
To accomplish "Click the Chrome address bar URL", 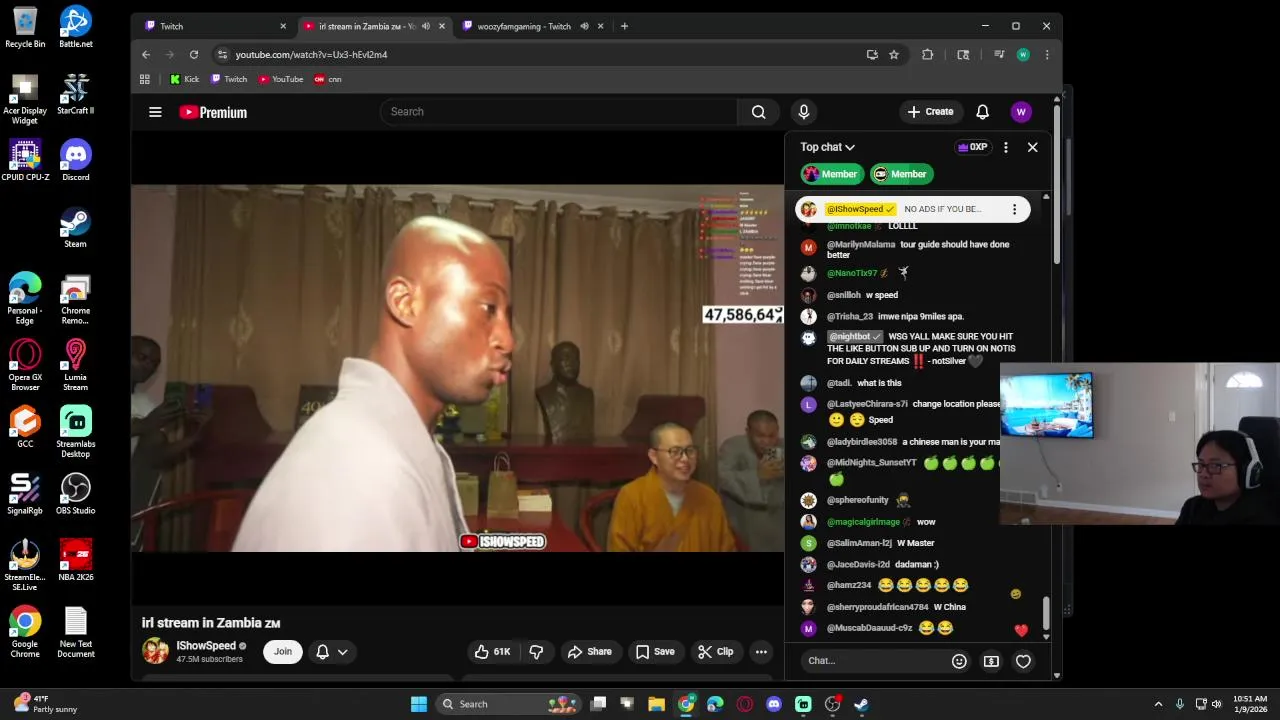I will point(311,55).
